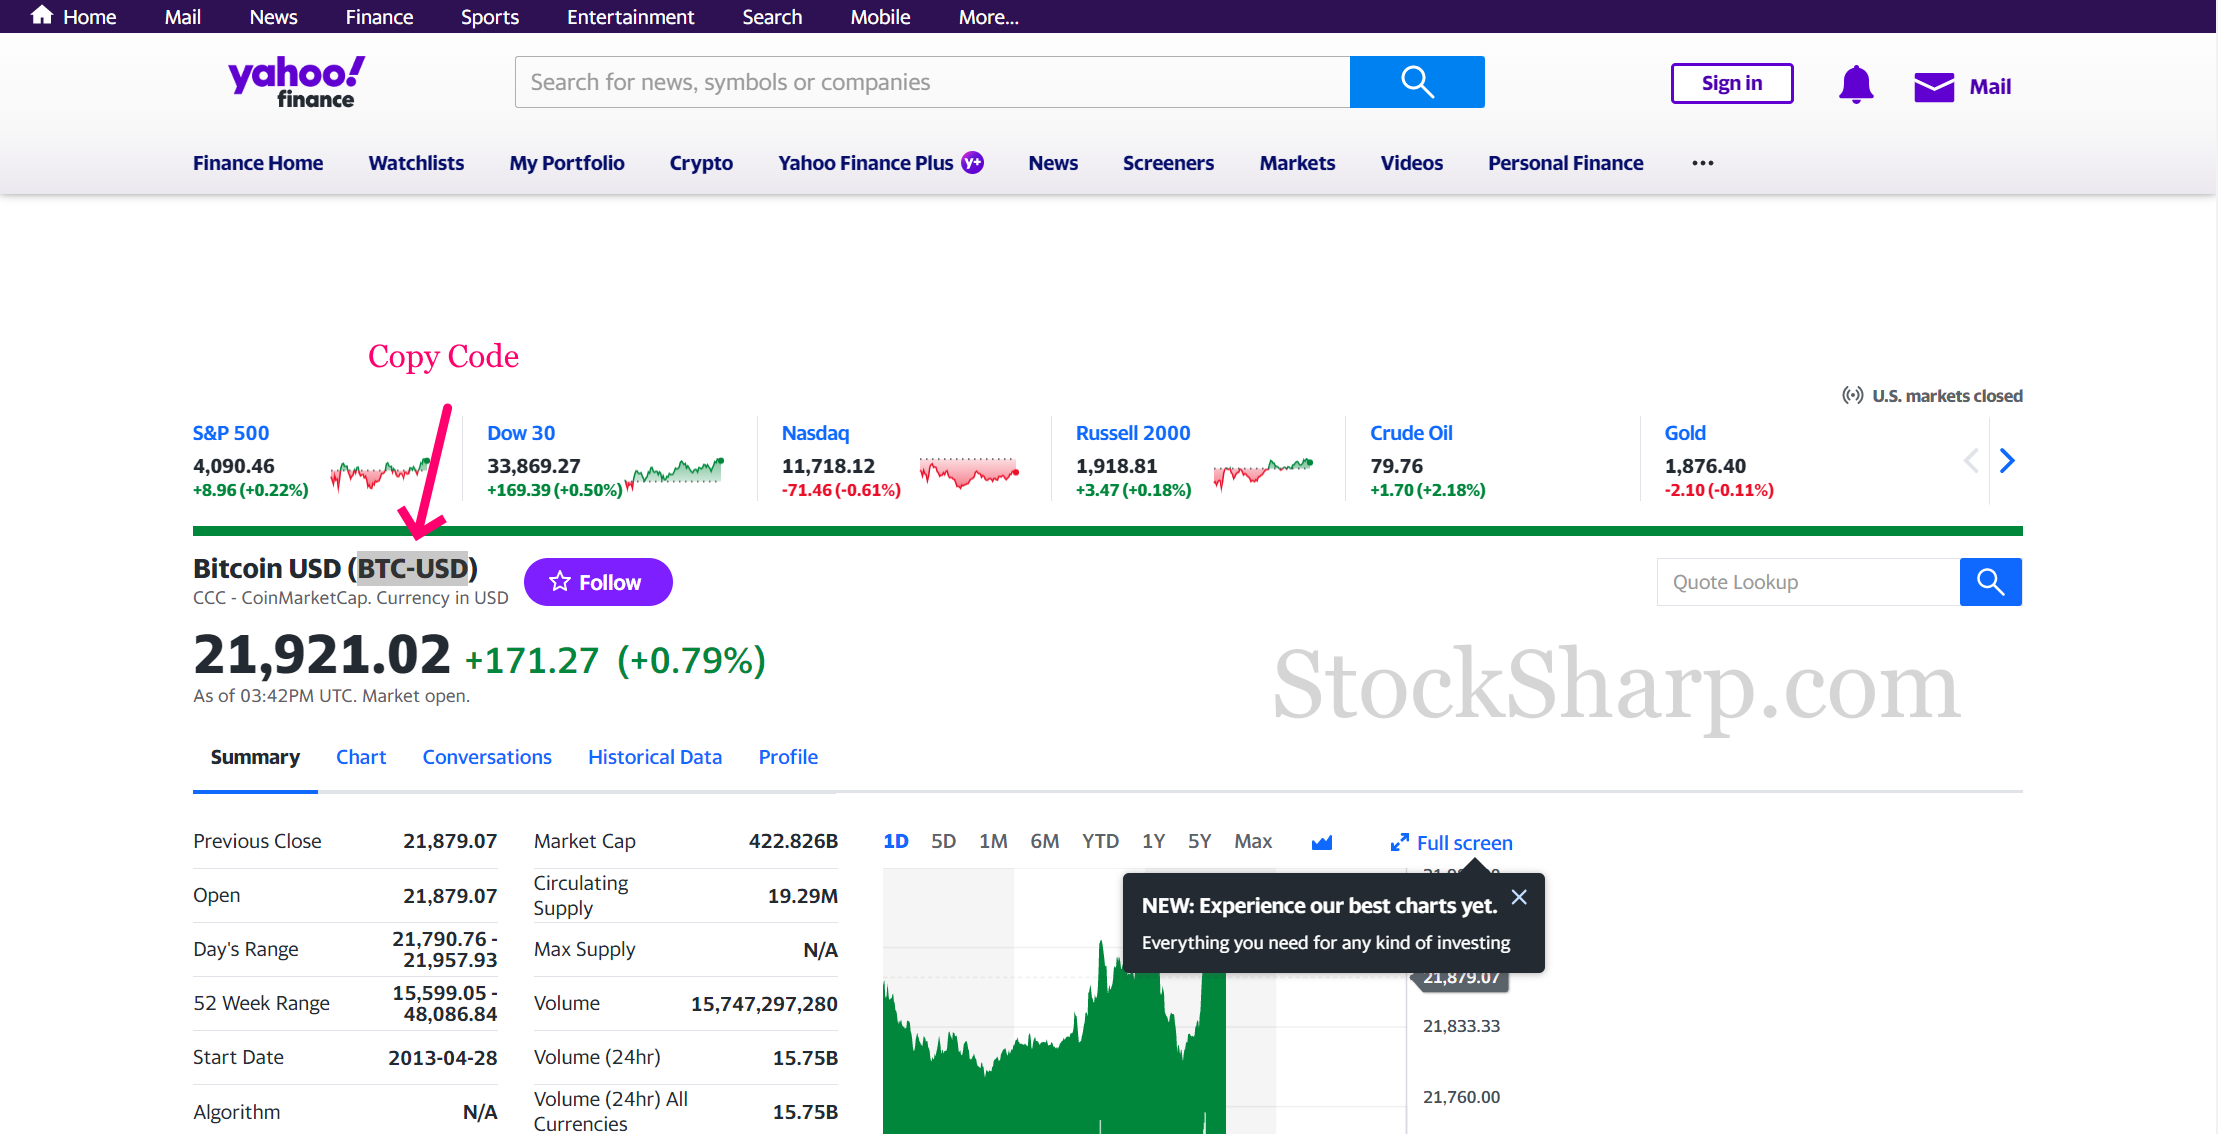Image resolution: width=2218 pixels, height=1134 pixels.
Task: Open Markets menu
Action: [x=1297, y=163]
